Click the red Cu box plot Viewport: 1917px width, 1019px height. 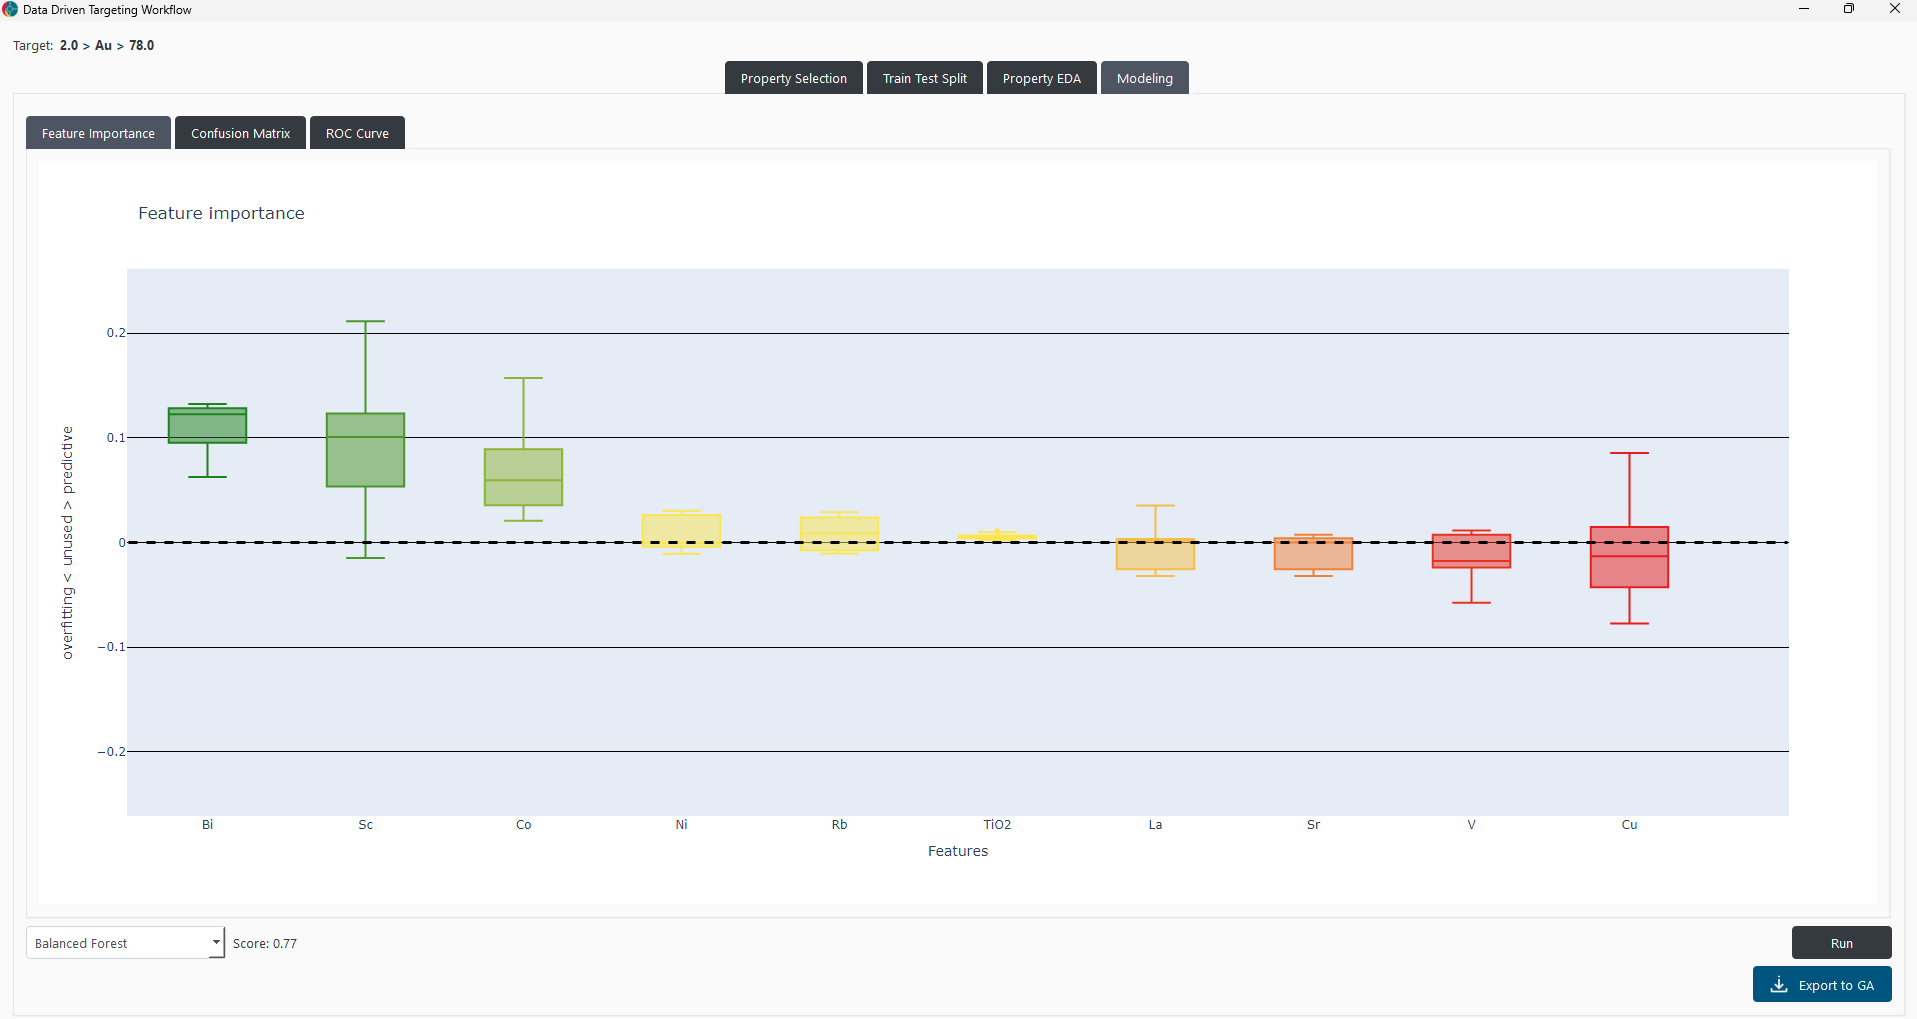point(1629,557)
